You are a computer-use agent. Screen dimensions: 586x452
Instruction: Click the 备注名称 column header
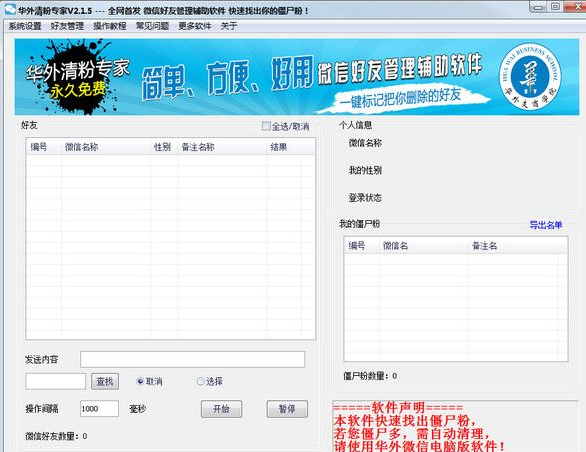tap(222, 147)
